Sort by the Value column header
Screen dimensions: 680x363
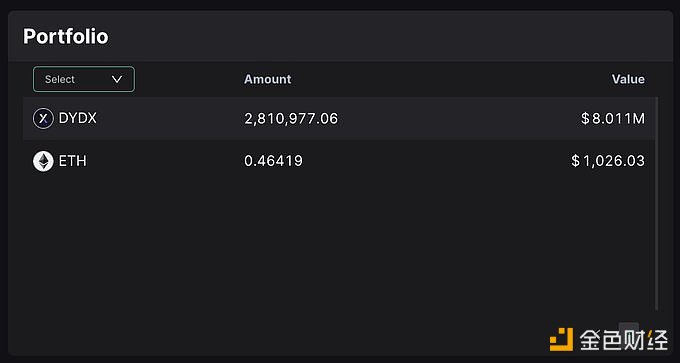(x=628, y=79)
